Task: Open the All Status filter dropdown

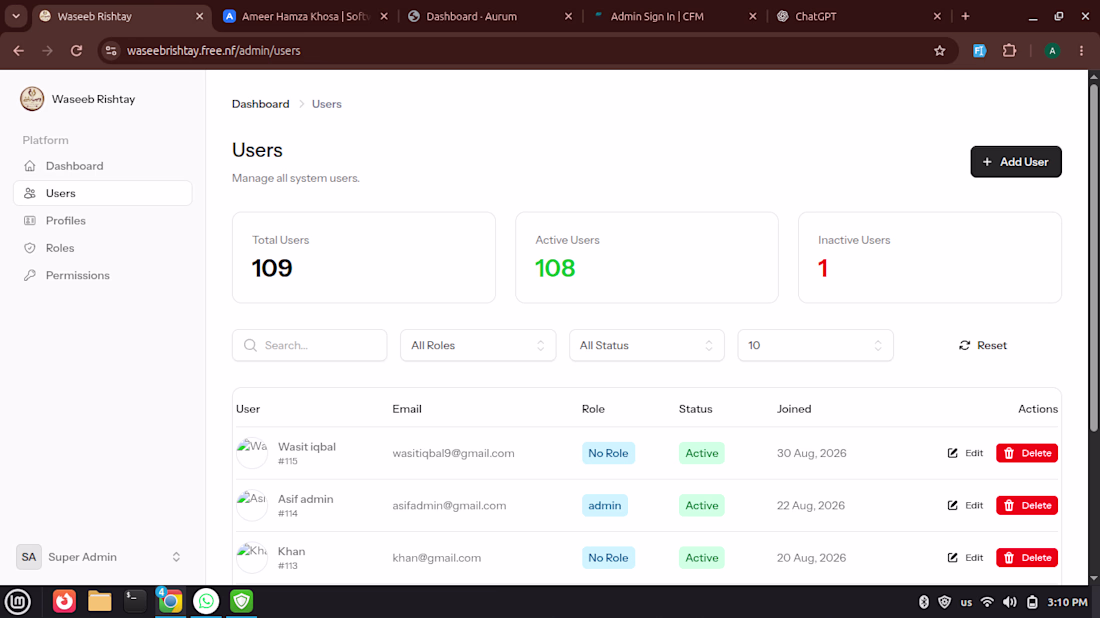Action: pyautogui.click(x=646, y=345)
